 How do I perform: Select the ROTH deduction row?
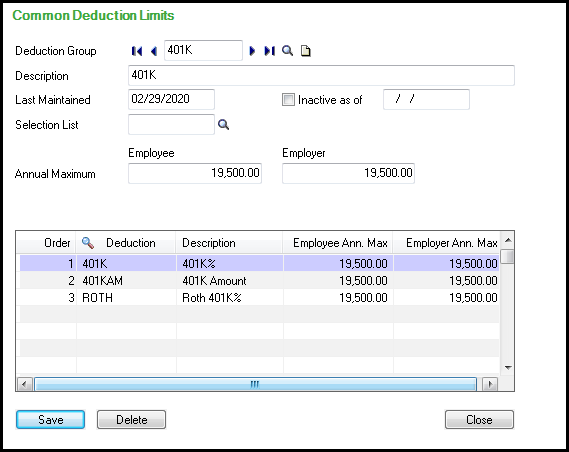tap(259, 297)
